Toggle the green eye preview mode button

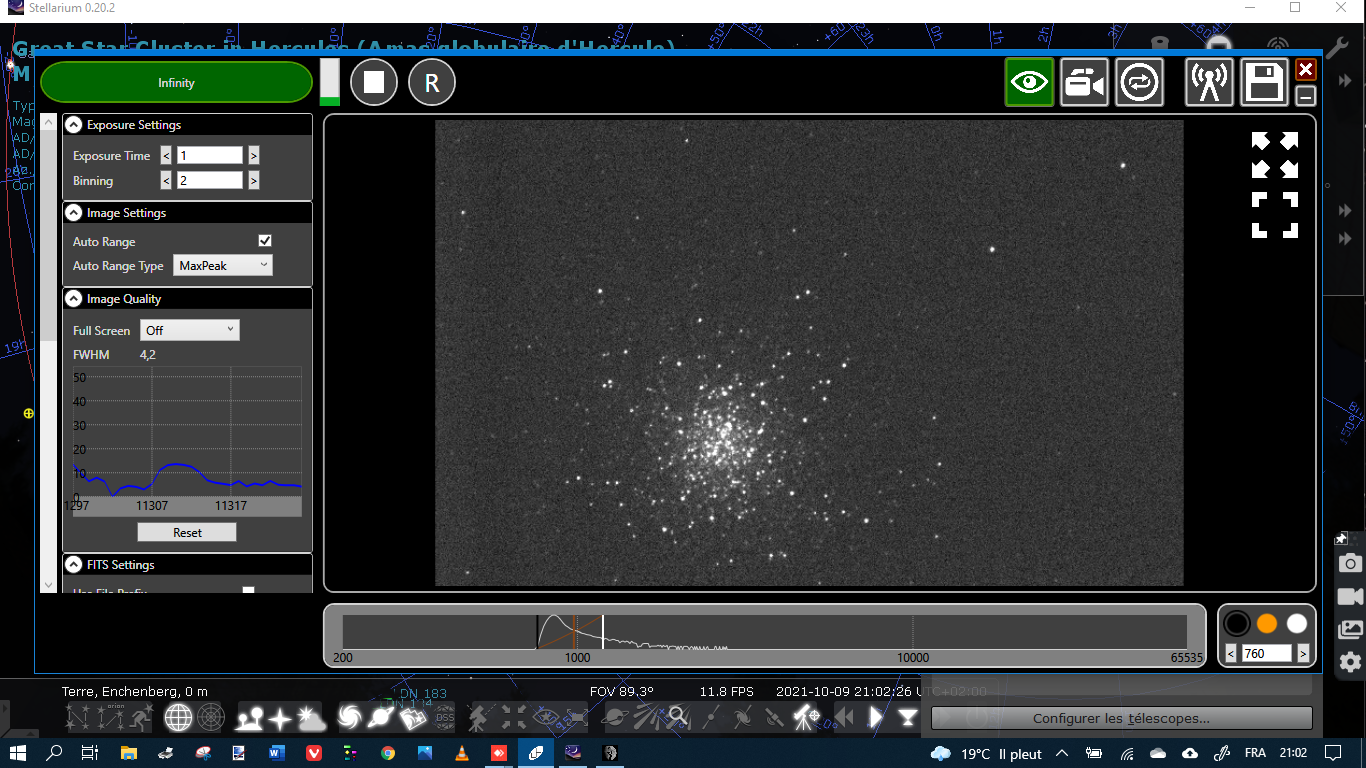coord(1030,82)
